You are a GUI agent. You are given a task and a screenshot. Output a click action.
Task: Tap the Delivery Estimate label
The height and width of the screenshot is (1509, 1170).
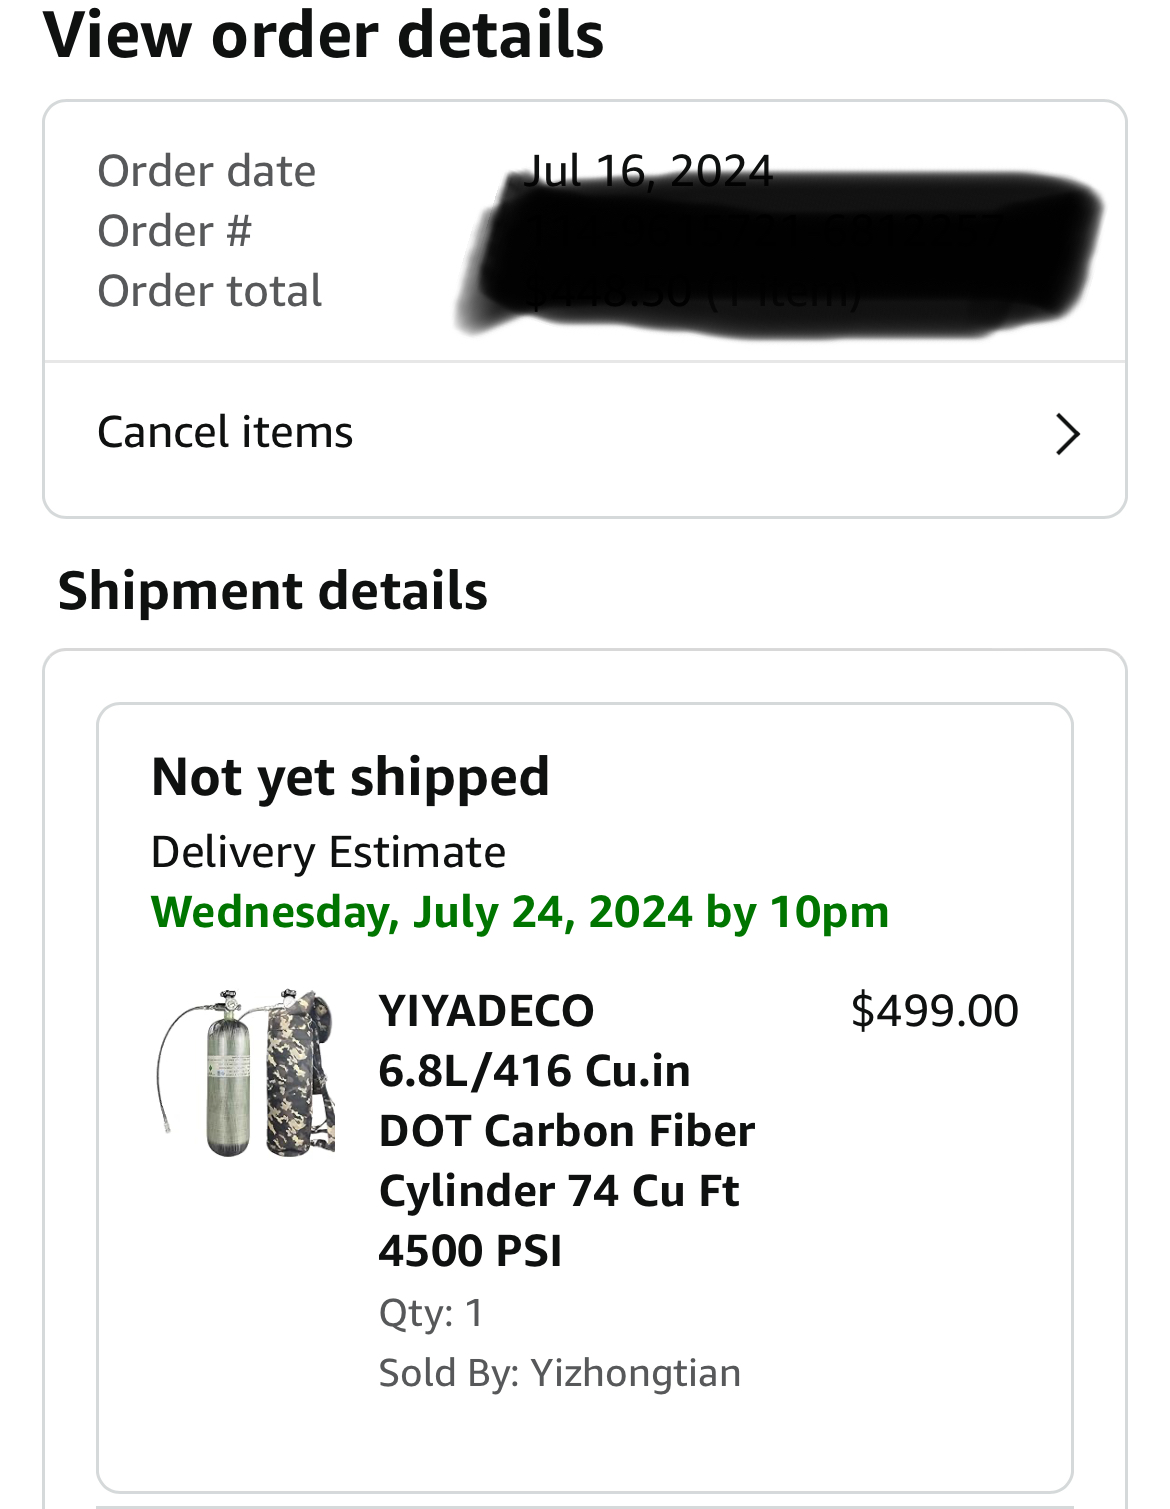328,852
